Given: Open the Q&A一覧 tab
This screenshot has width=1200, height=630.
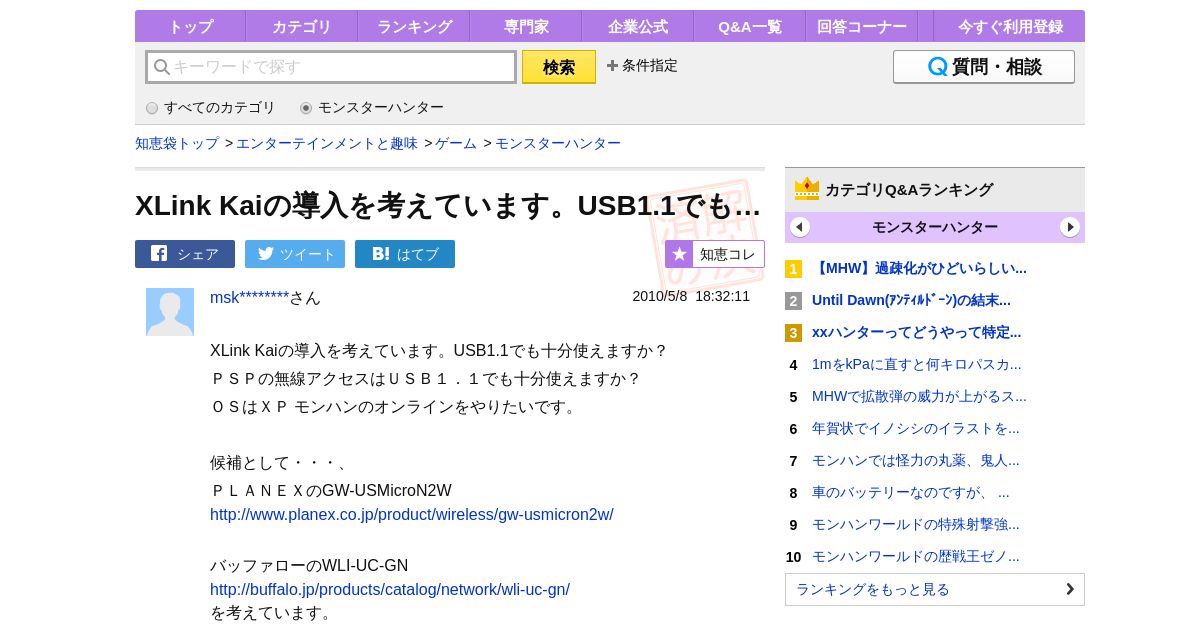Looking at the screenshot, I should (750, 27).
